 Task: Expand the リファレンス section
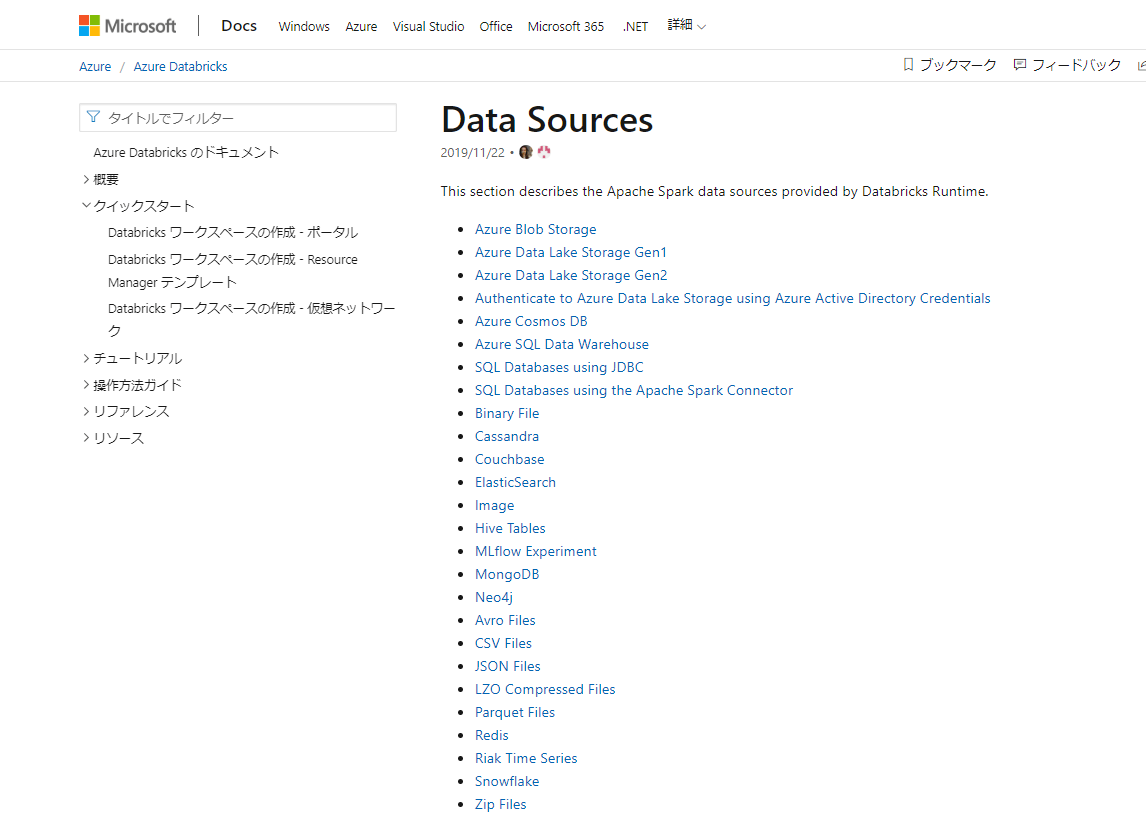[x=87, y=411]
